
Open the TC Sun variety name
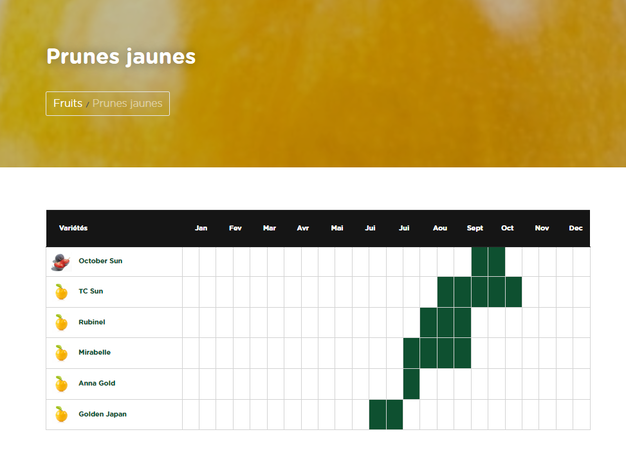coord(91,292)
